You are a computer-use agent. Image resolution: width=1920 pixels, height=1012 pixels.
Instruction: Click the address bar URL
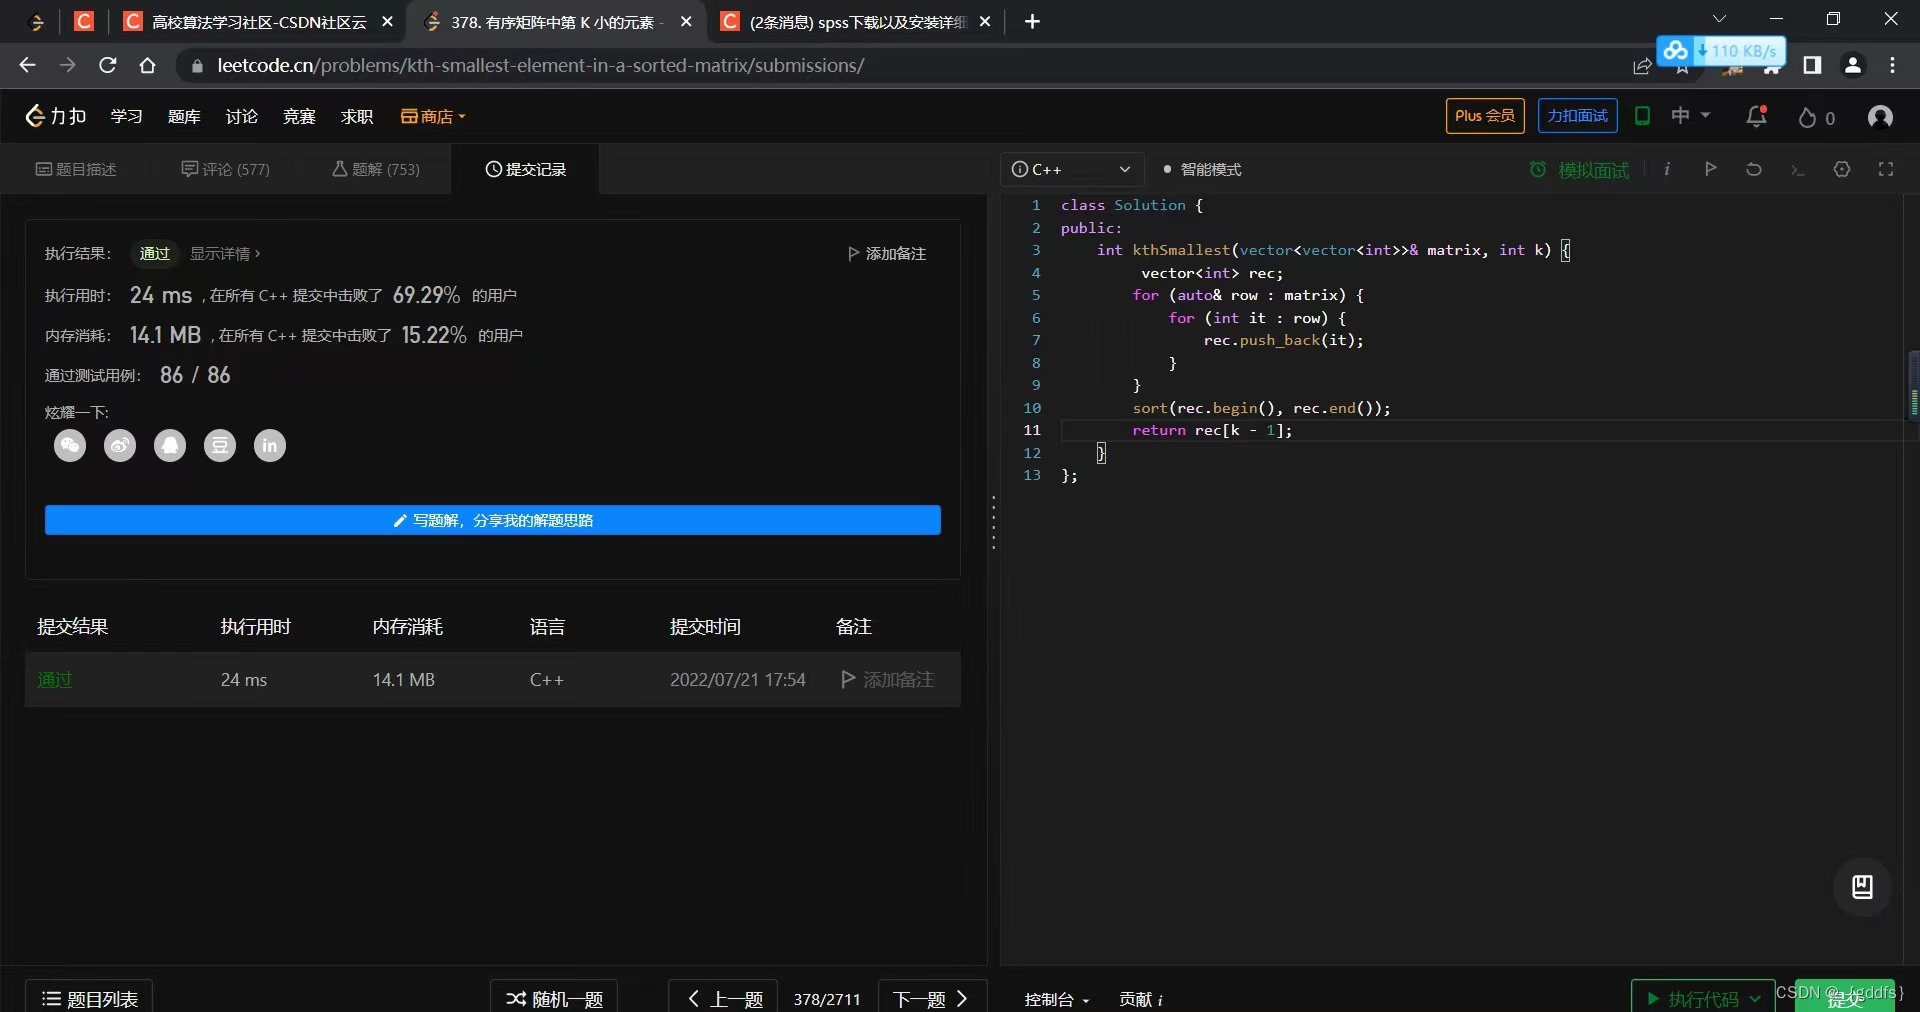(x=540, y=66)
